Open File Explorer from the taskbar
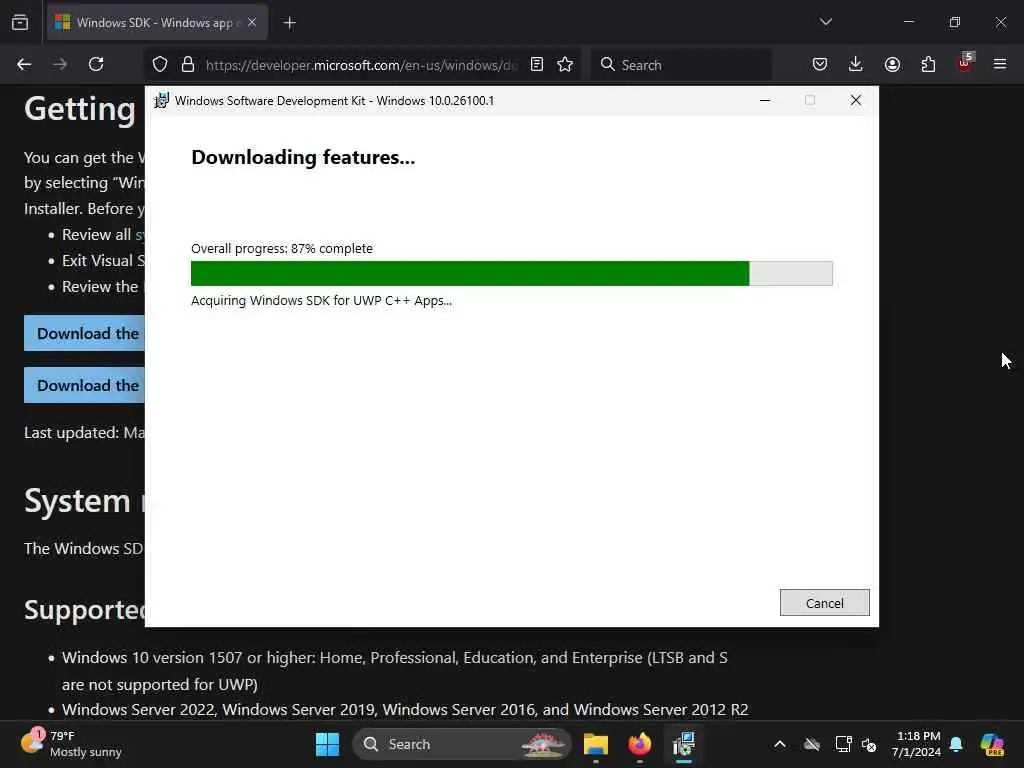 596,744
